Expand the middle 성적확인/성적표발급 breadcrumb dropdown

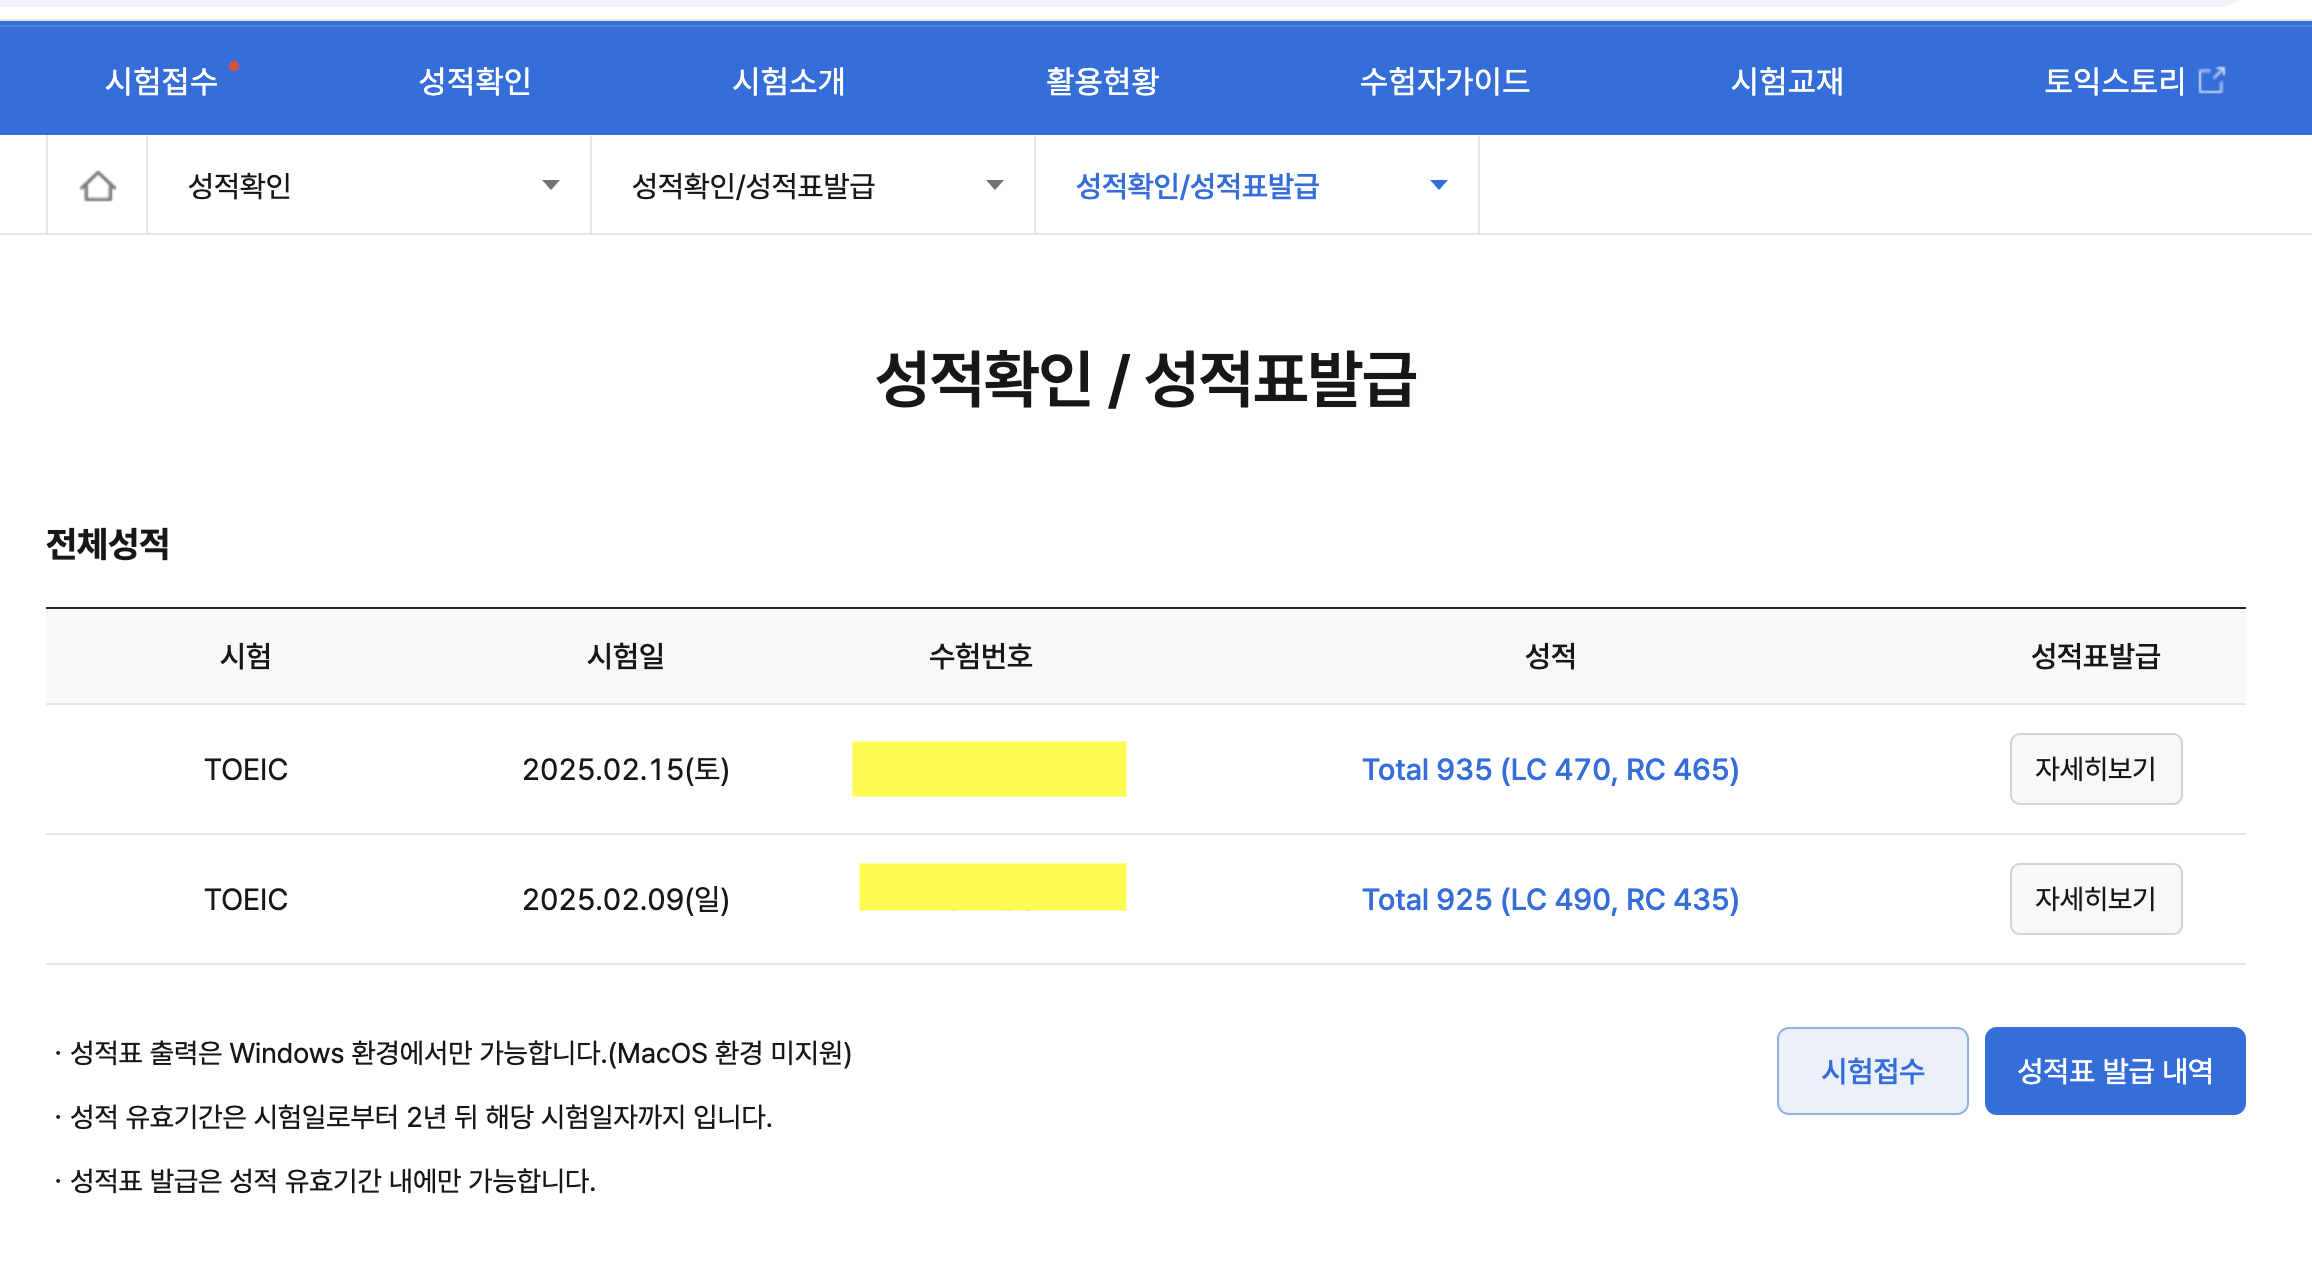coord(813,185)
